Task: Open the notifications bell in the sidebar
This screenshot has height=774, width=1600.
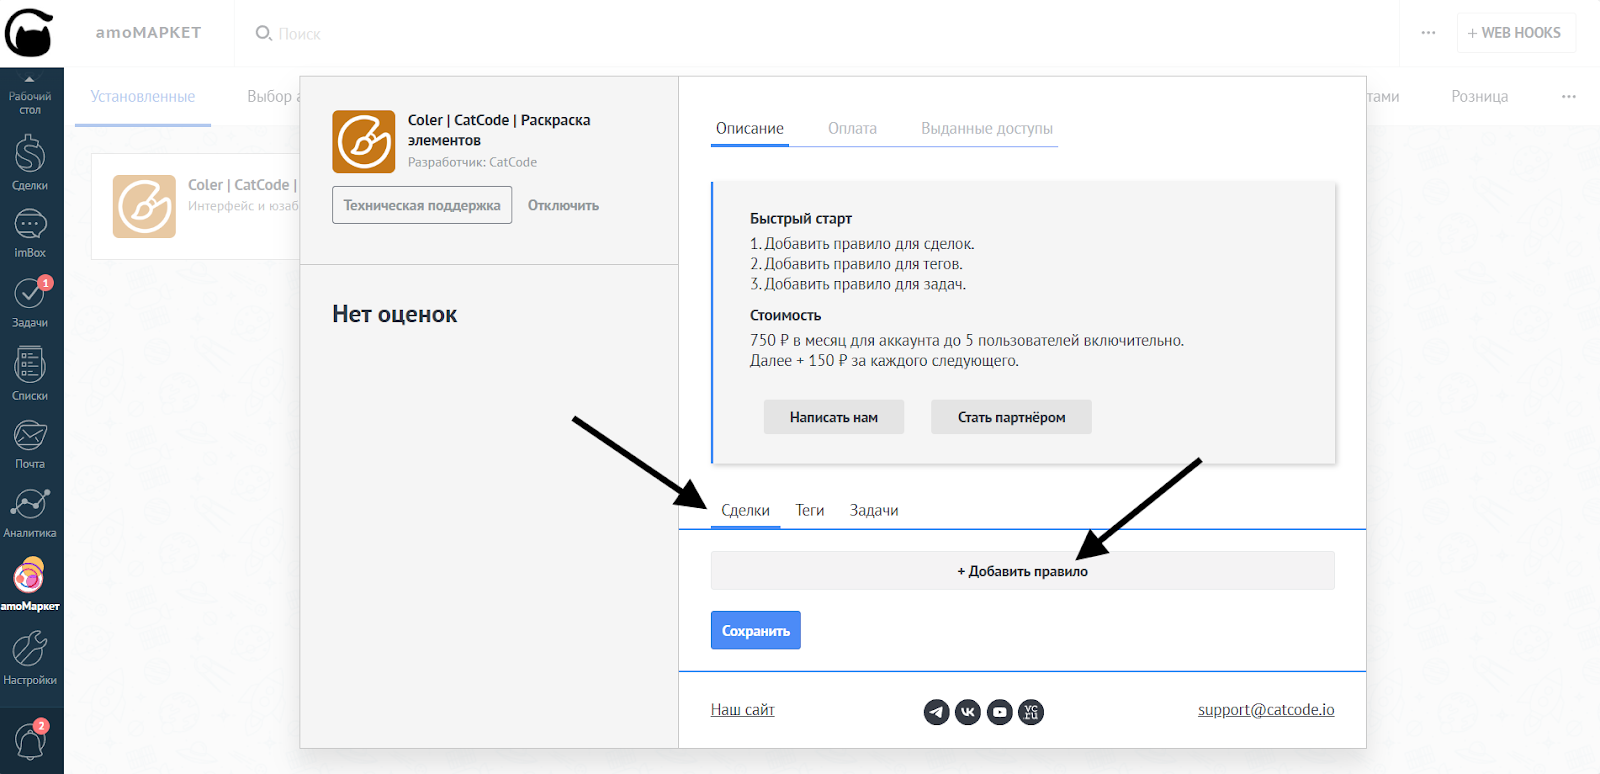Action: click(x=30, y=741)
